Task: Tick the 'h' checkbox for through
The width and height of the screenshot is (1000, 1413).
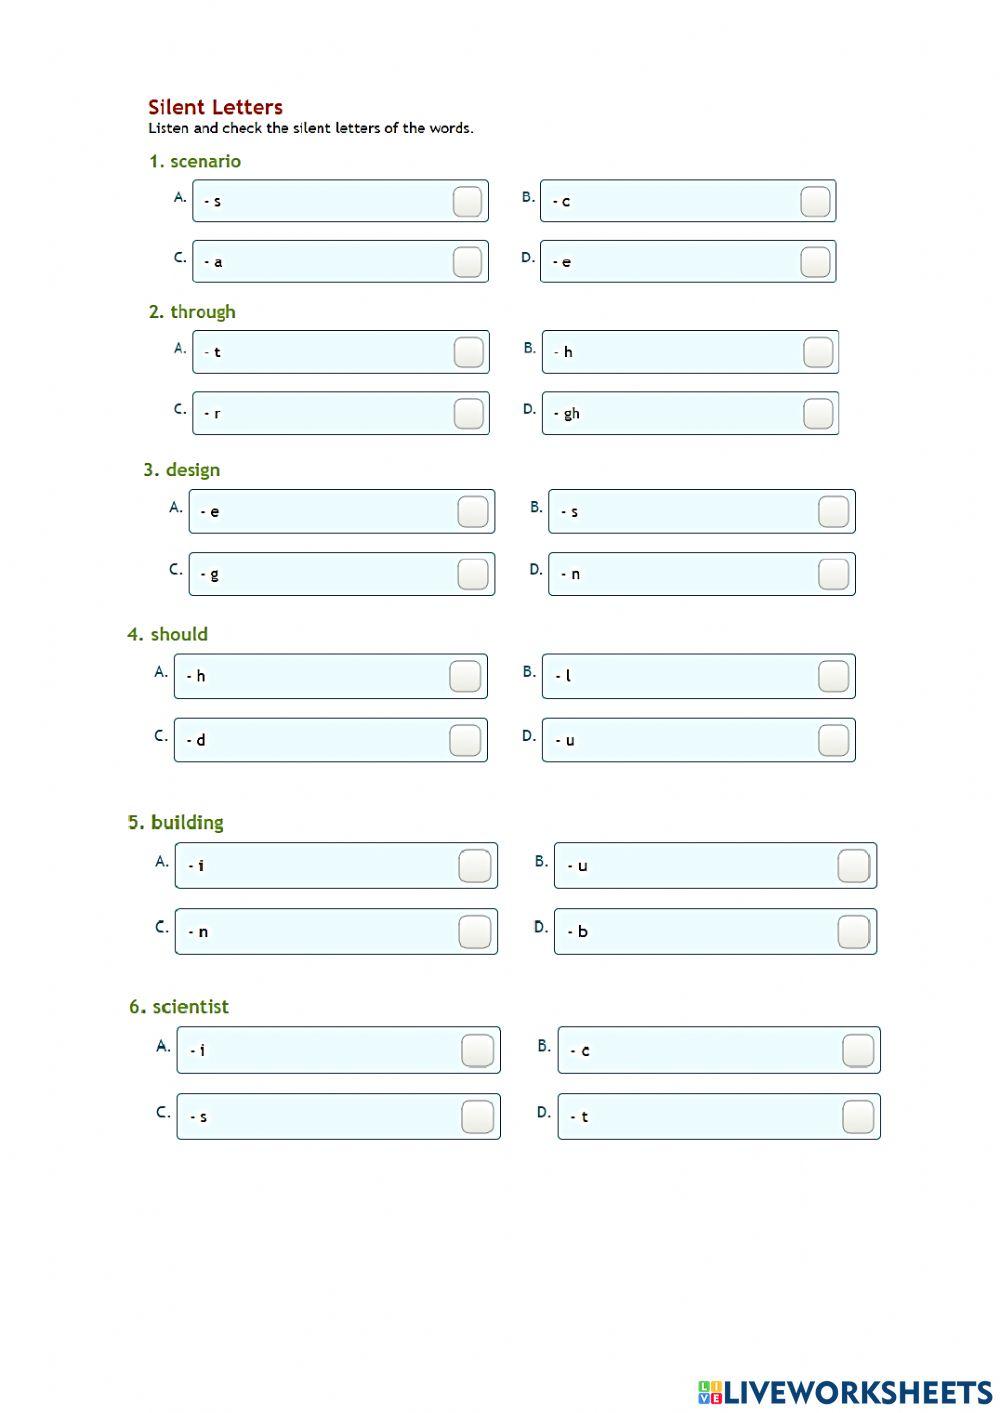Action: click(x=818, y=352)
